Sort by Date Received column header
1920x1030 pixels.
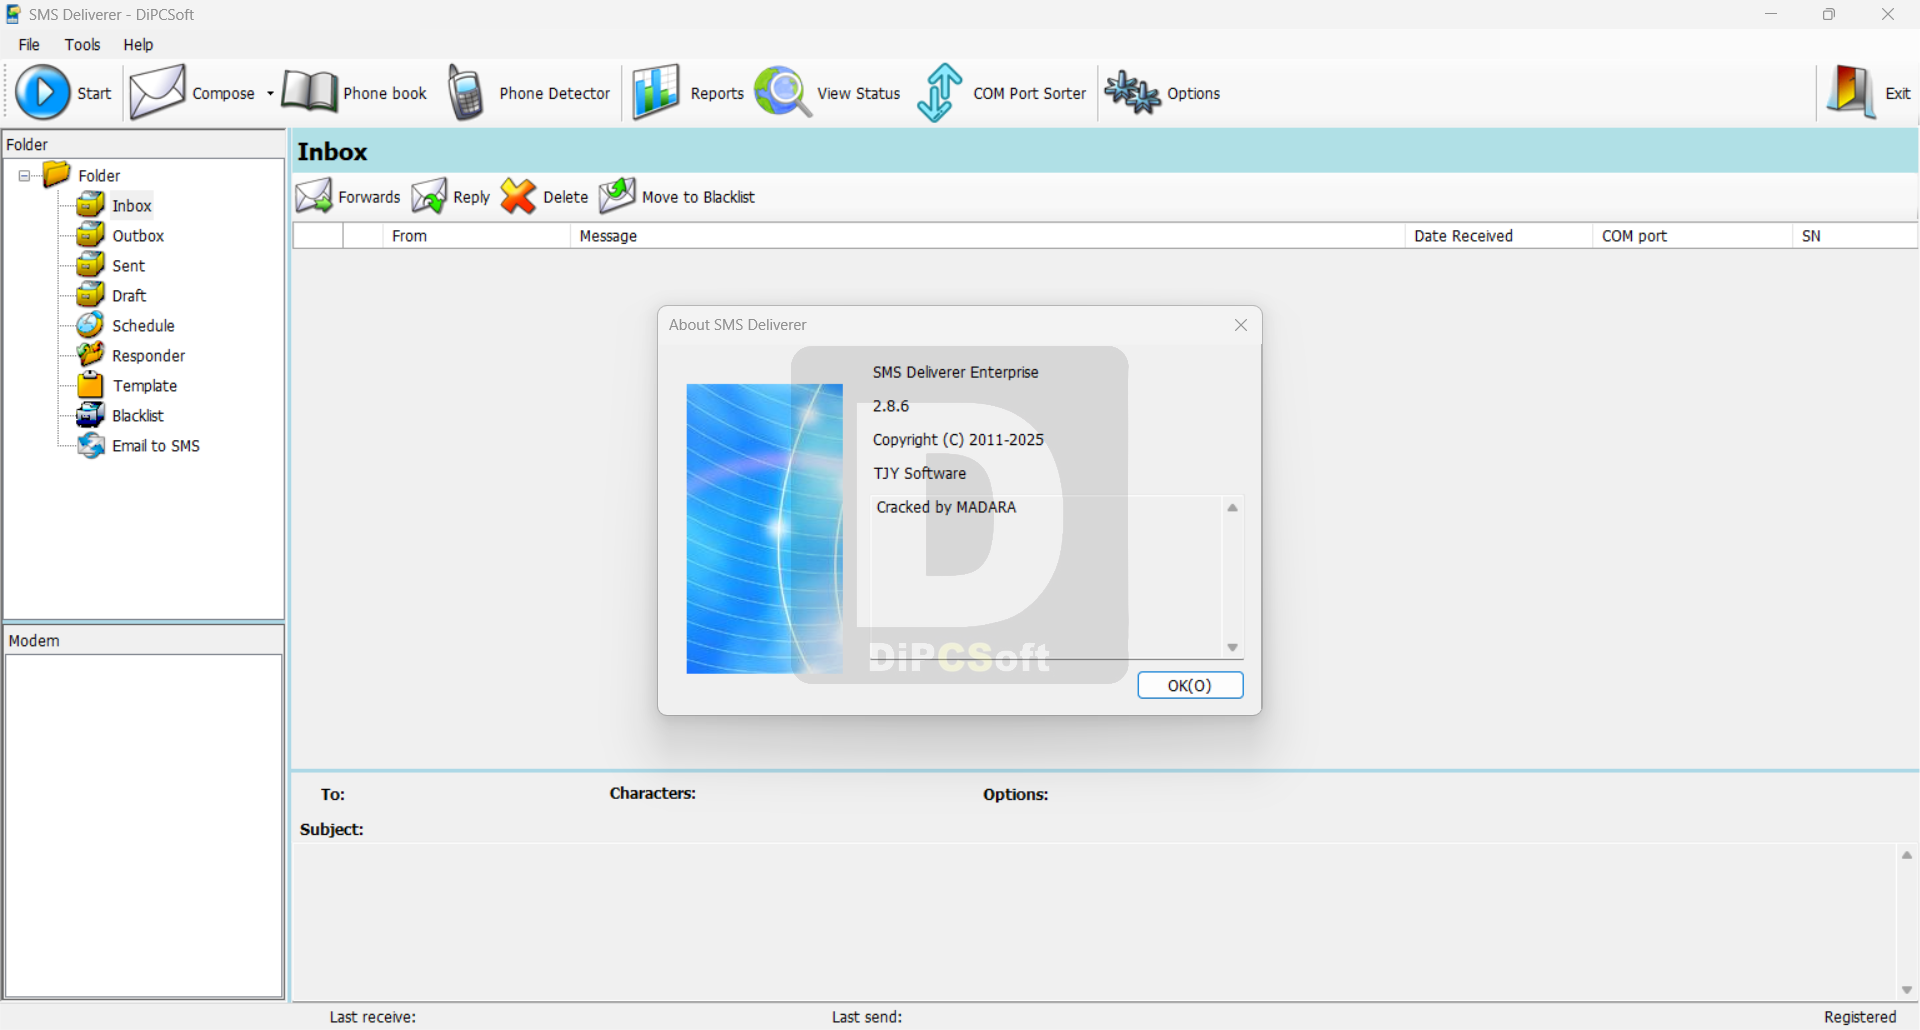[1498, 236]
